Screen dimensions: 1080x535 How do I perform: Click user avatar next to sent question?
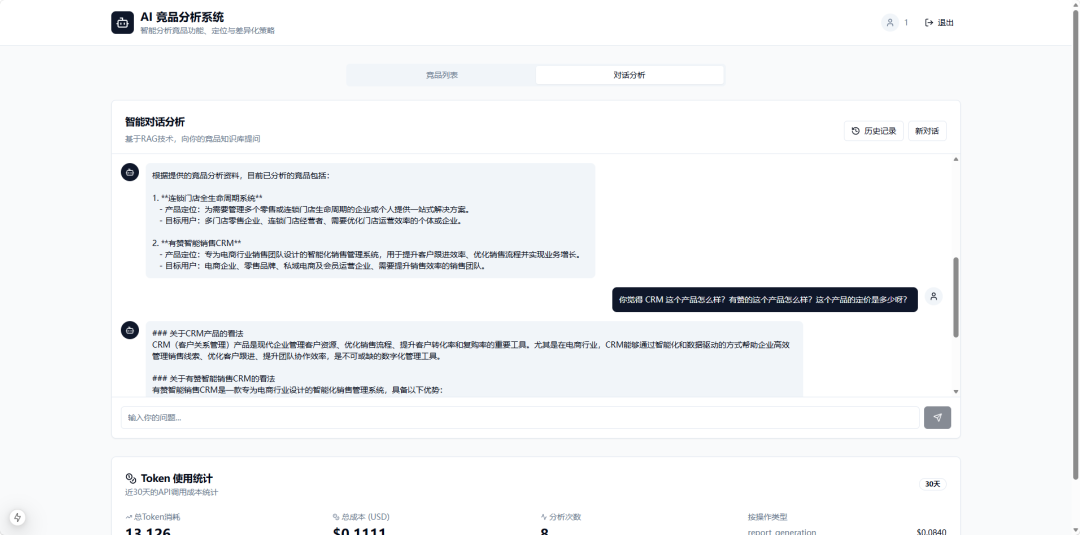point(933,296)
